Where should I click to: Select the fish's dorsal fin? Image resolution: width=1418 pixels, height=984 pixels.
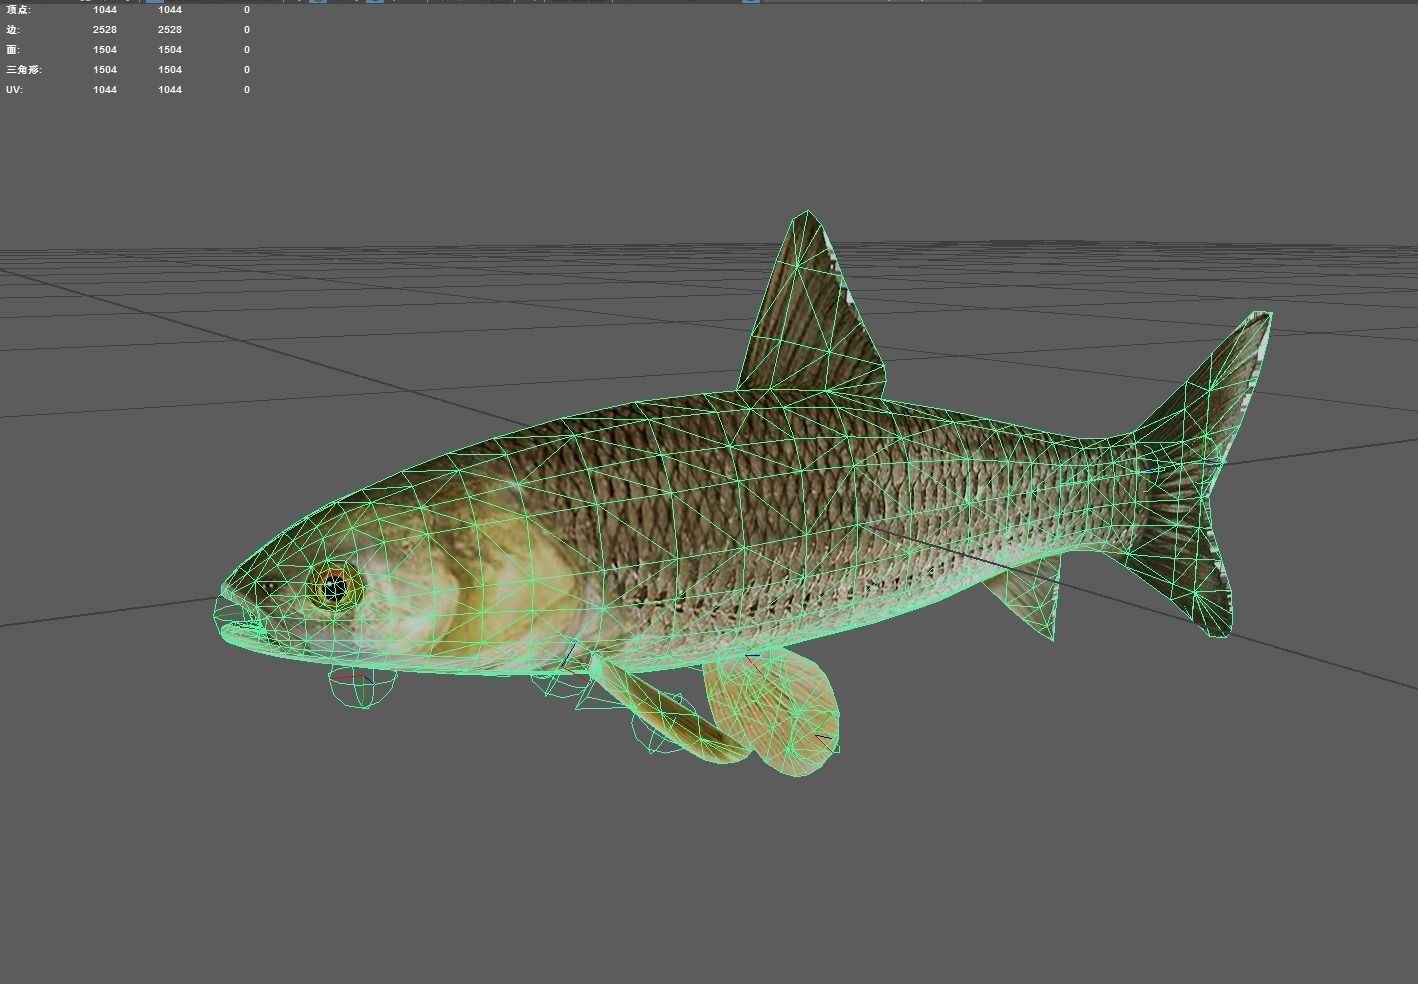[x=800, y=300]
